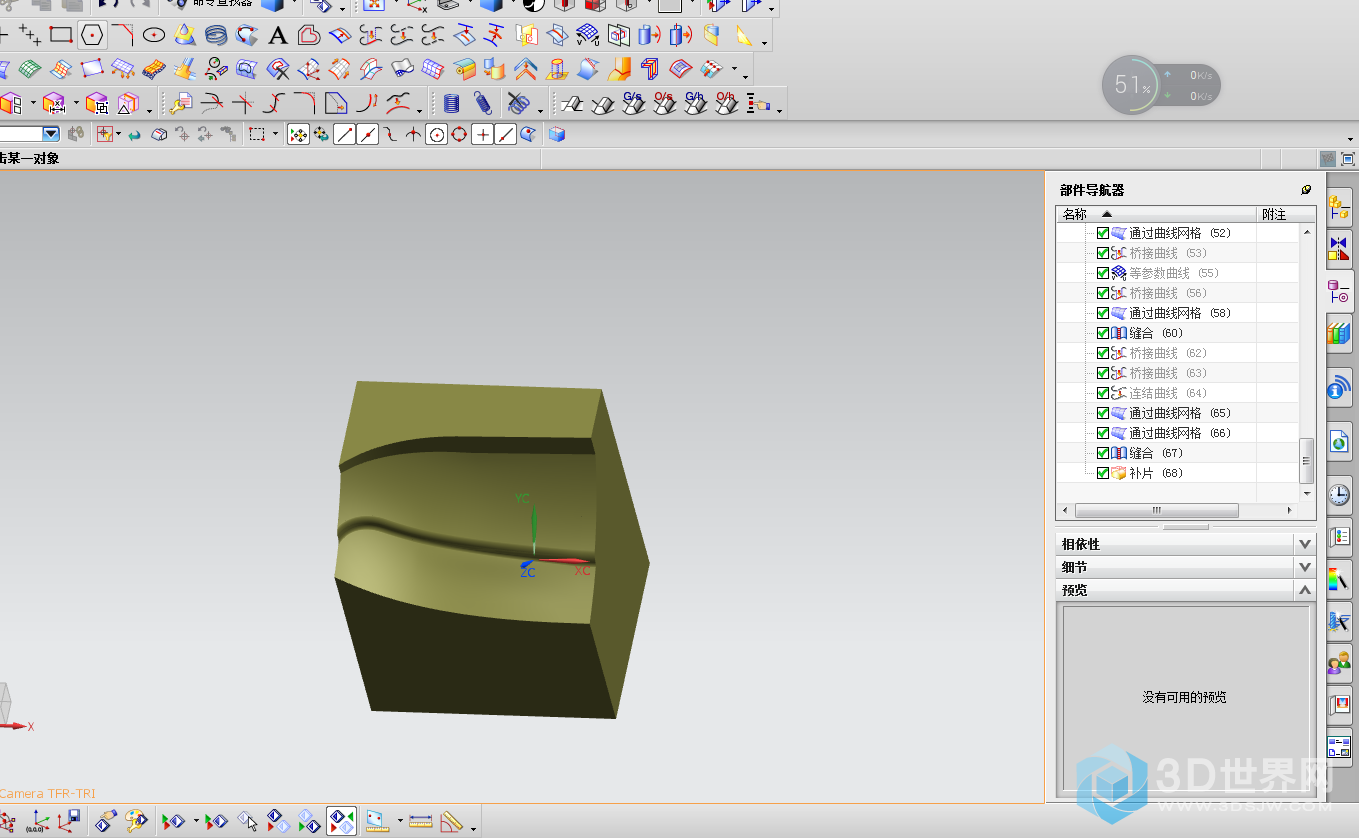Image resolution: width=1359 pixels, height=838 pixels.
Task: Click the rectangle selection tool icon
Action: click(257, 134)
